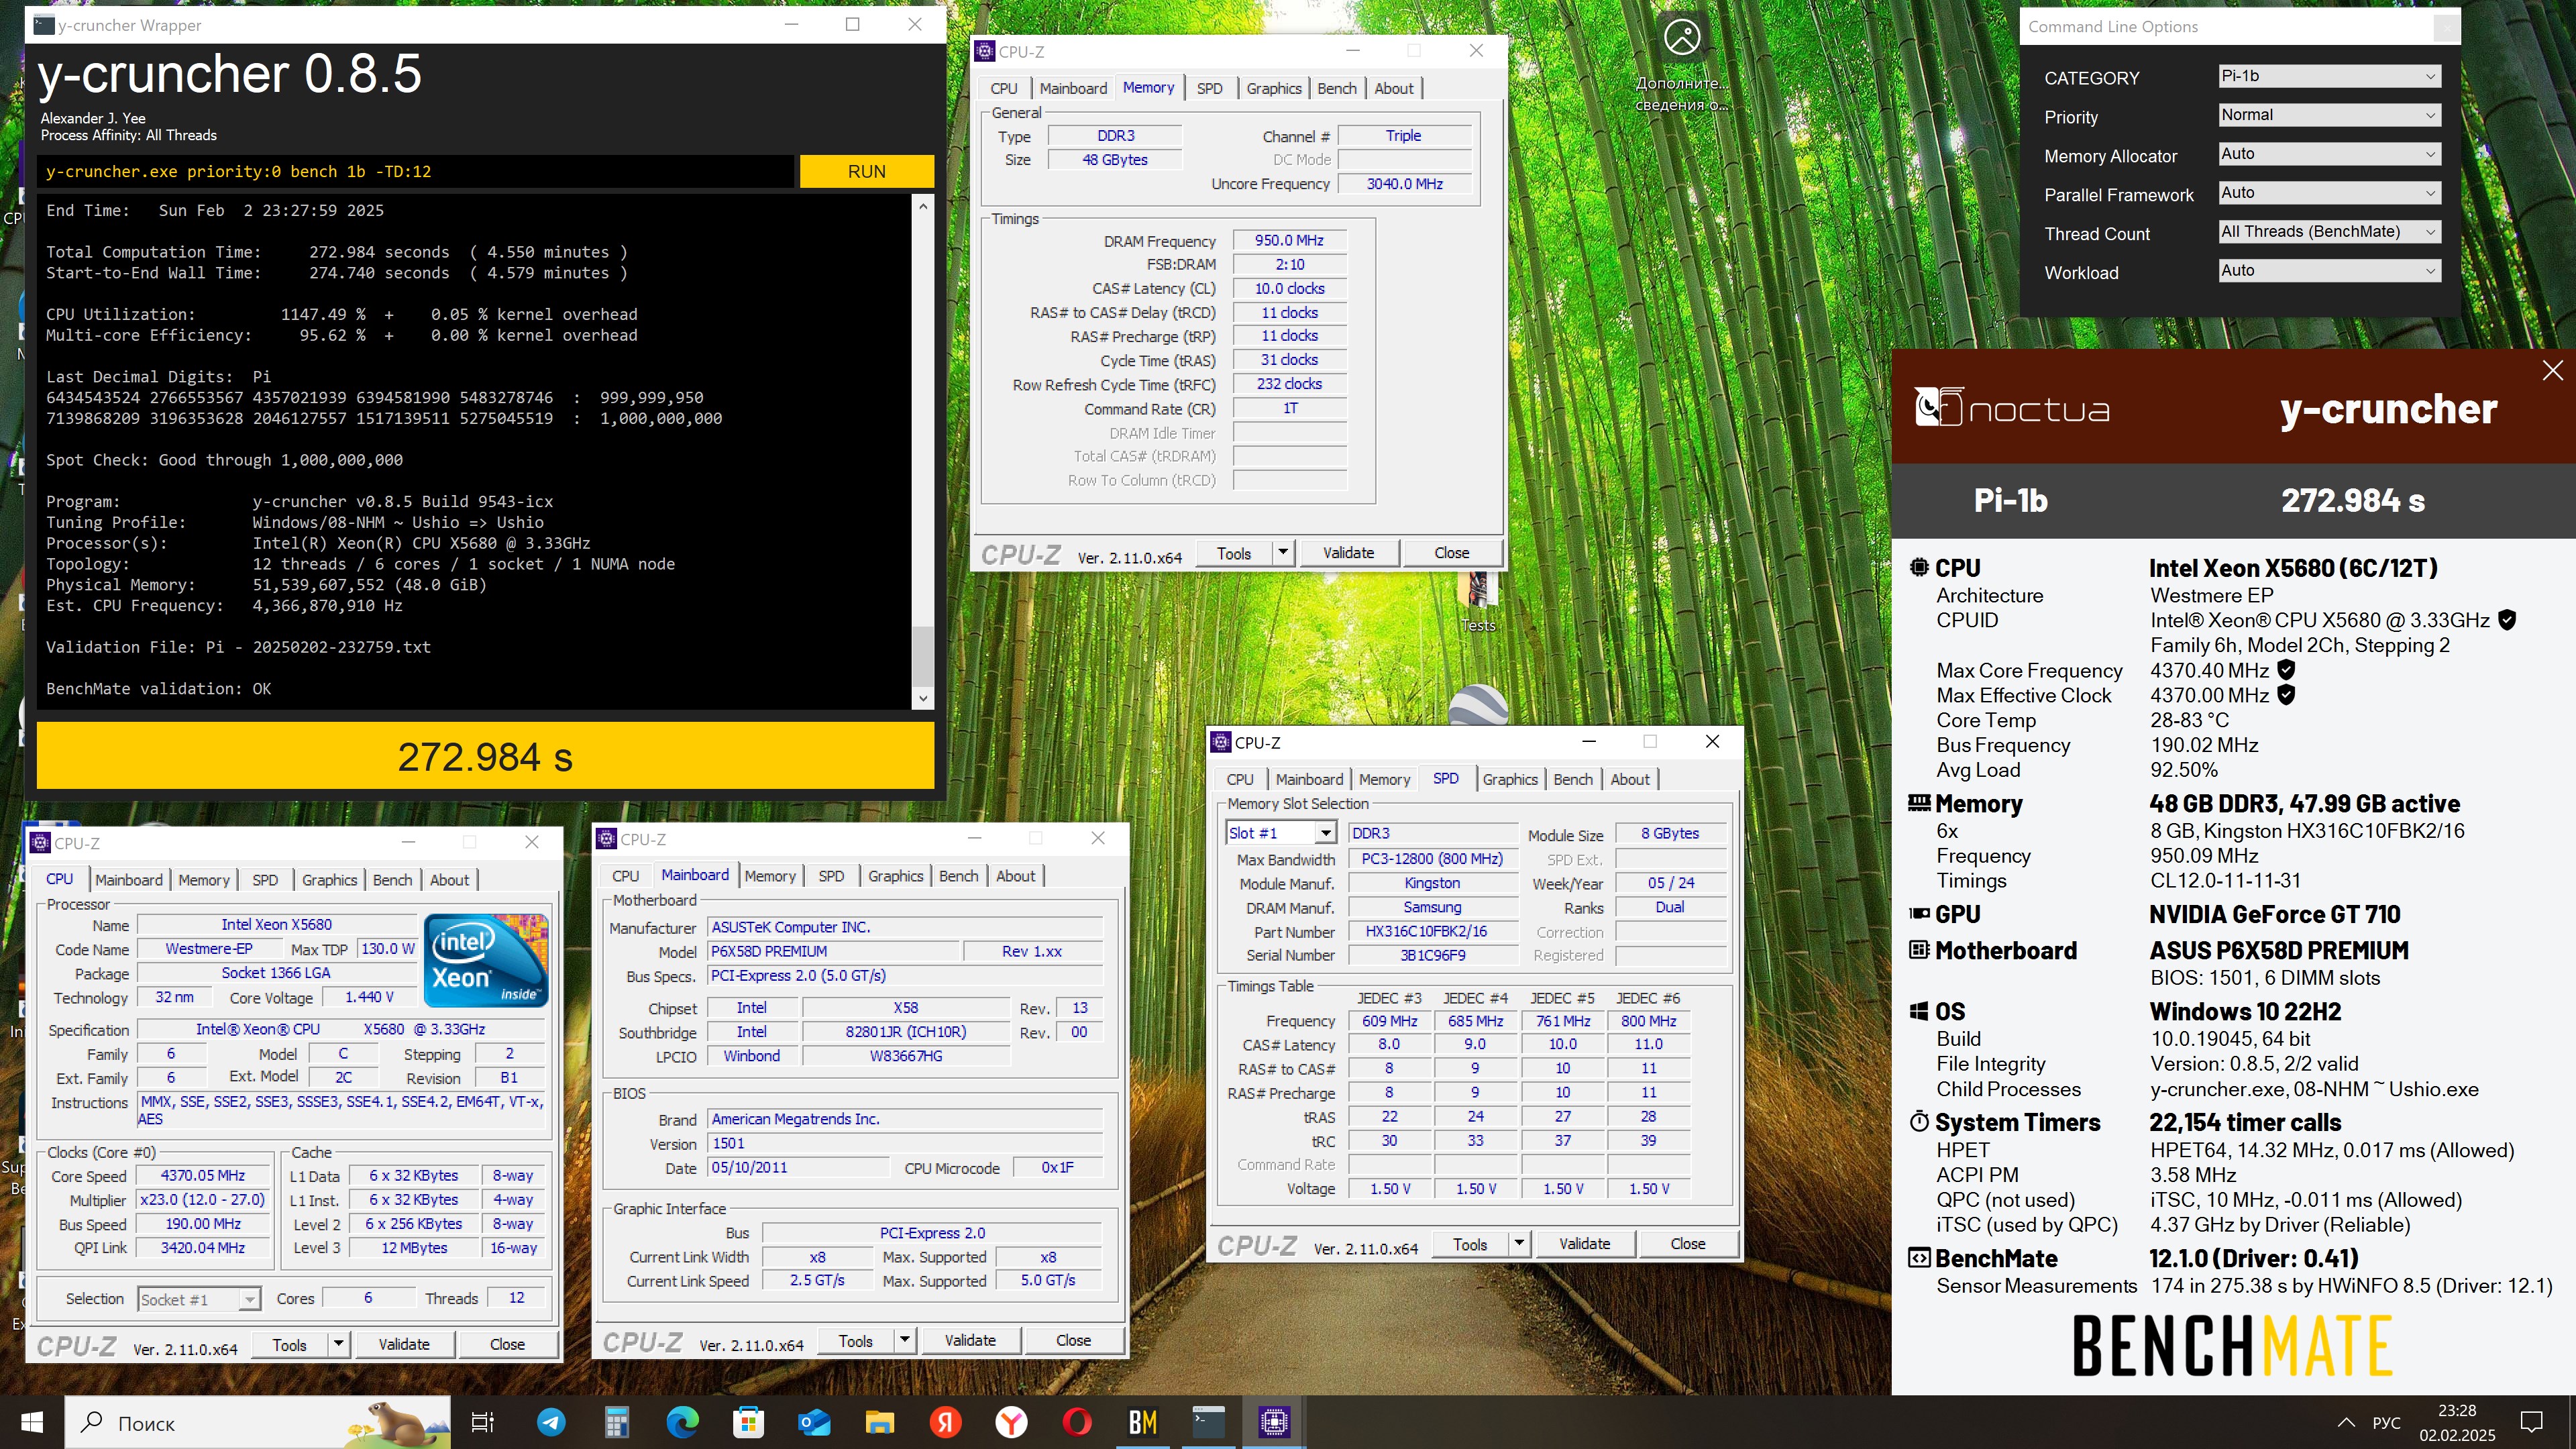Click the noctua logo in BenchMate panel

2012,408
